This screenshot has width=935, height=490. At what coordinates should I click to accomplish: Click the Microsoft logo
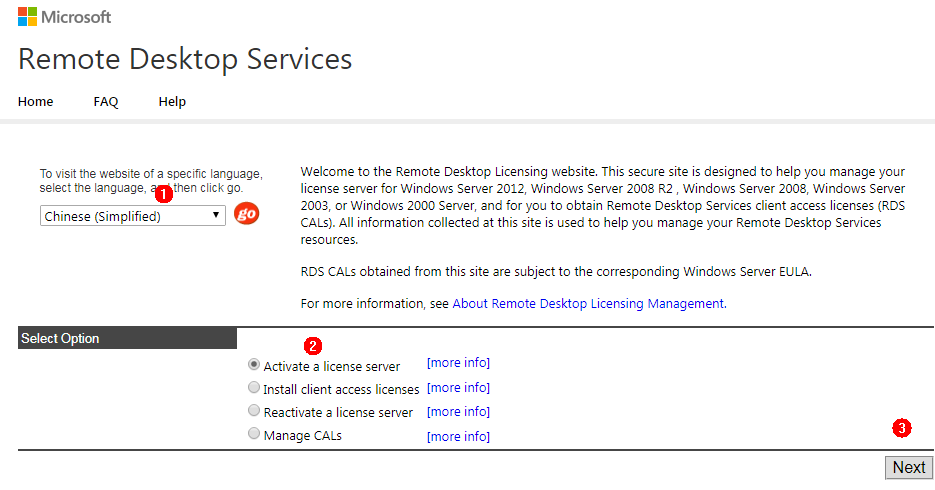[64, 17]
